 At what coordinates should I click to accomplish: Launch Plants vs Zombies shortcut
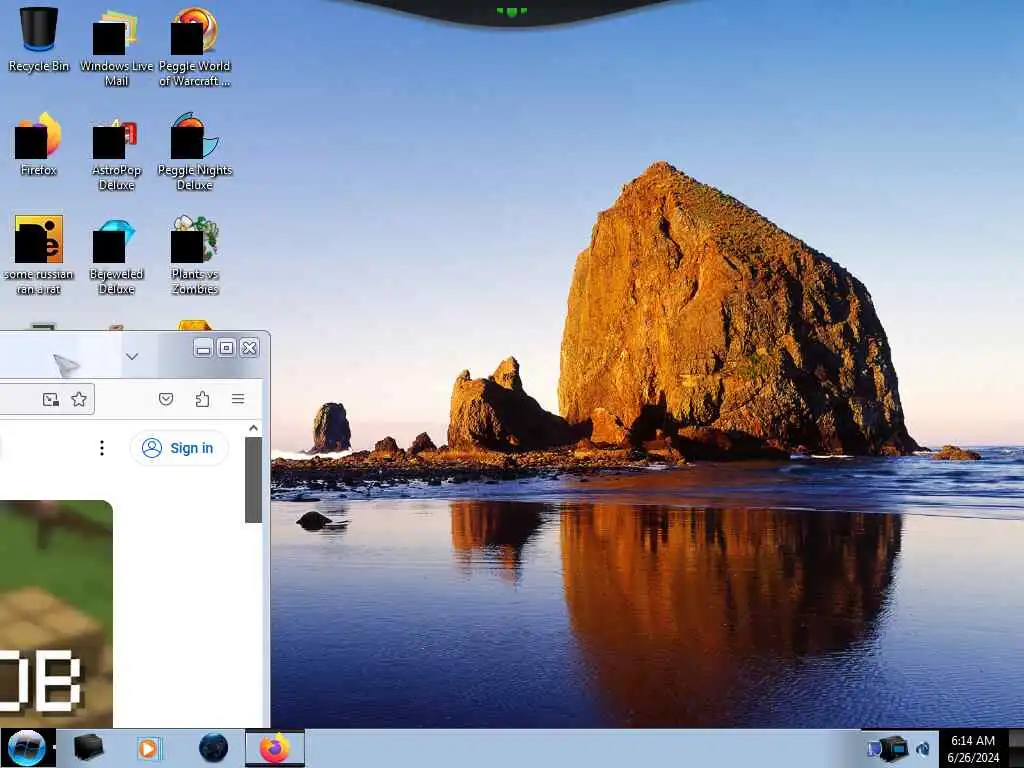tap(195, 255)
